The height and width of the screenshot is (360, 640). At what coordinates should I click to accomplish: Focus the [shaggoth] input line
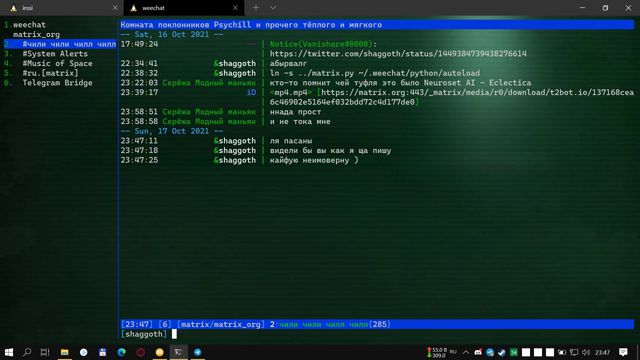(x=376, y=334)
